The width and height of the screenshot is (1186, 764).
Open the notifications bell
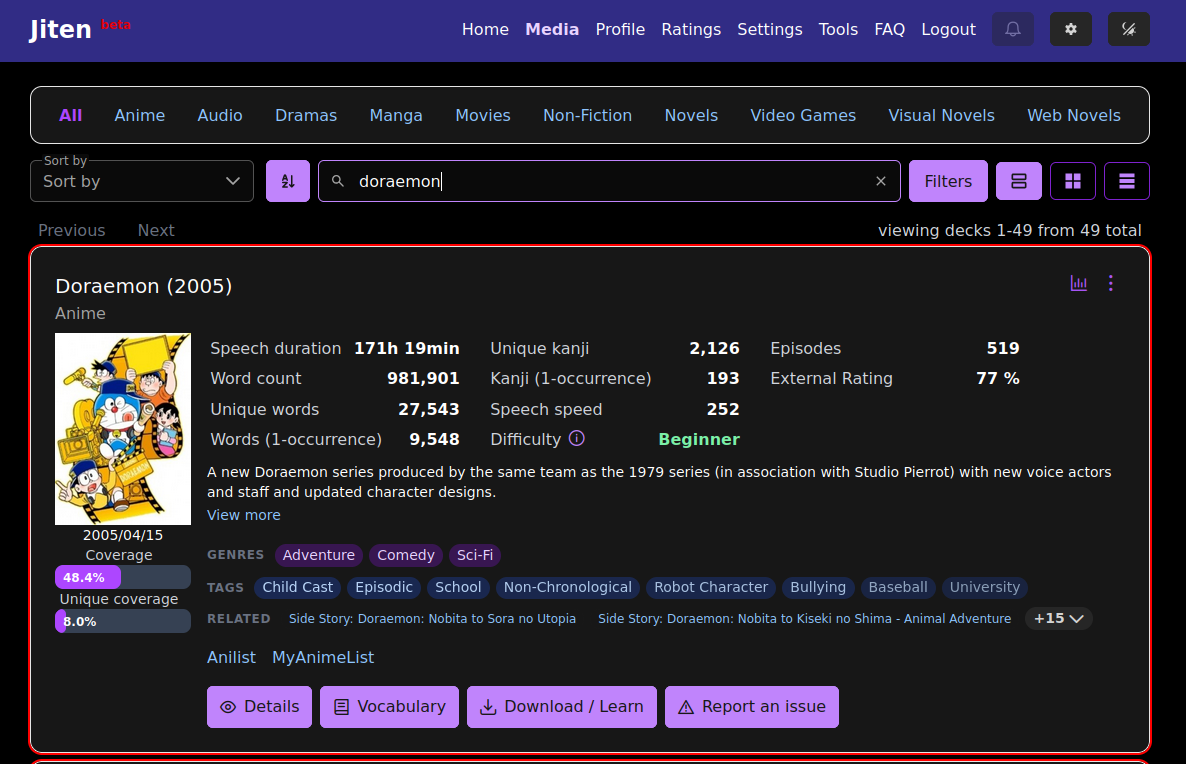[1012, 29]
